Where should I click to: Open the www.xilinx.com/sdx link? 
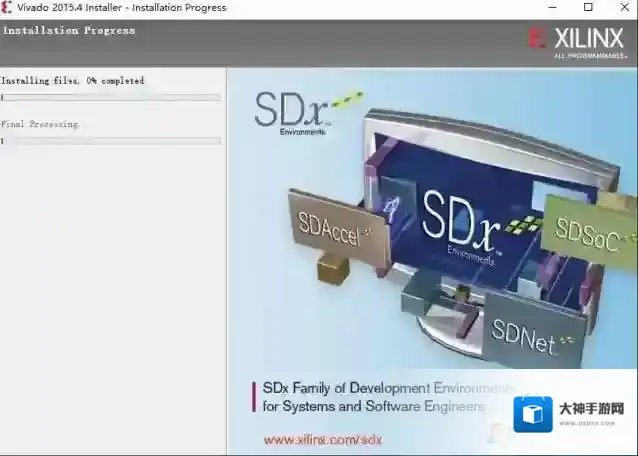point(322,439)
